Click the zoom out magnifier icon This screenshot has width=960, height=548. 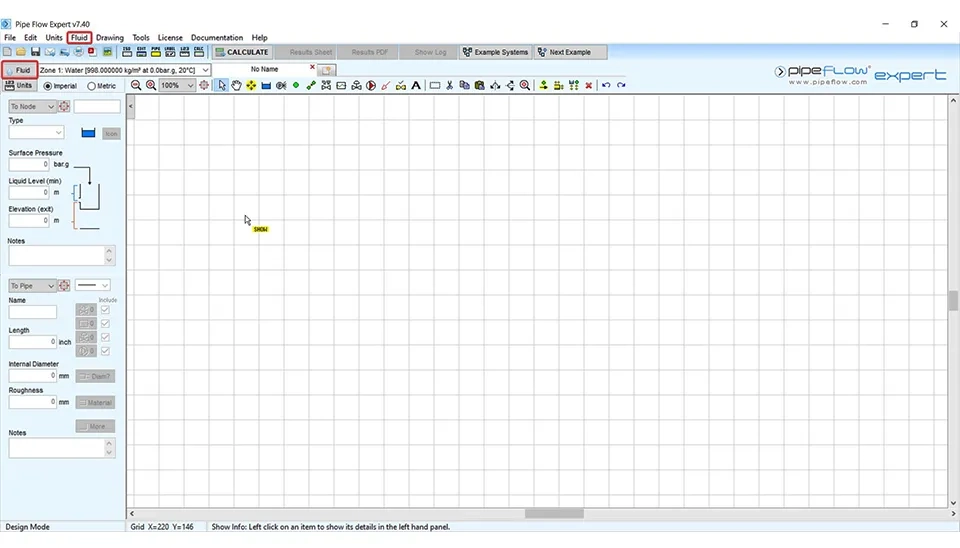[136, 86]
